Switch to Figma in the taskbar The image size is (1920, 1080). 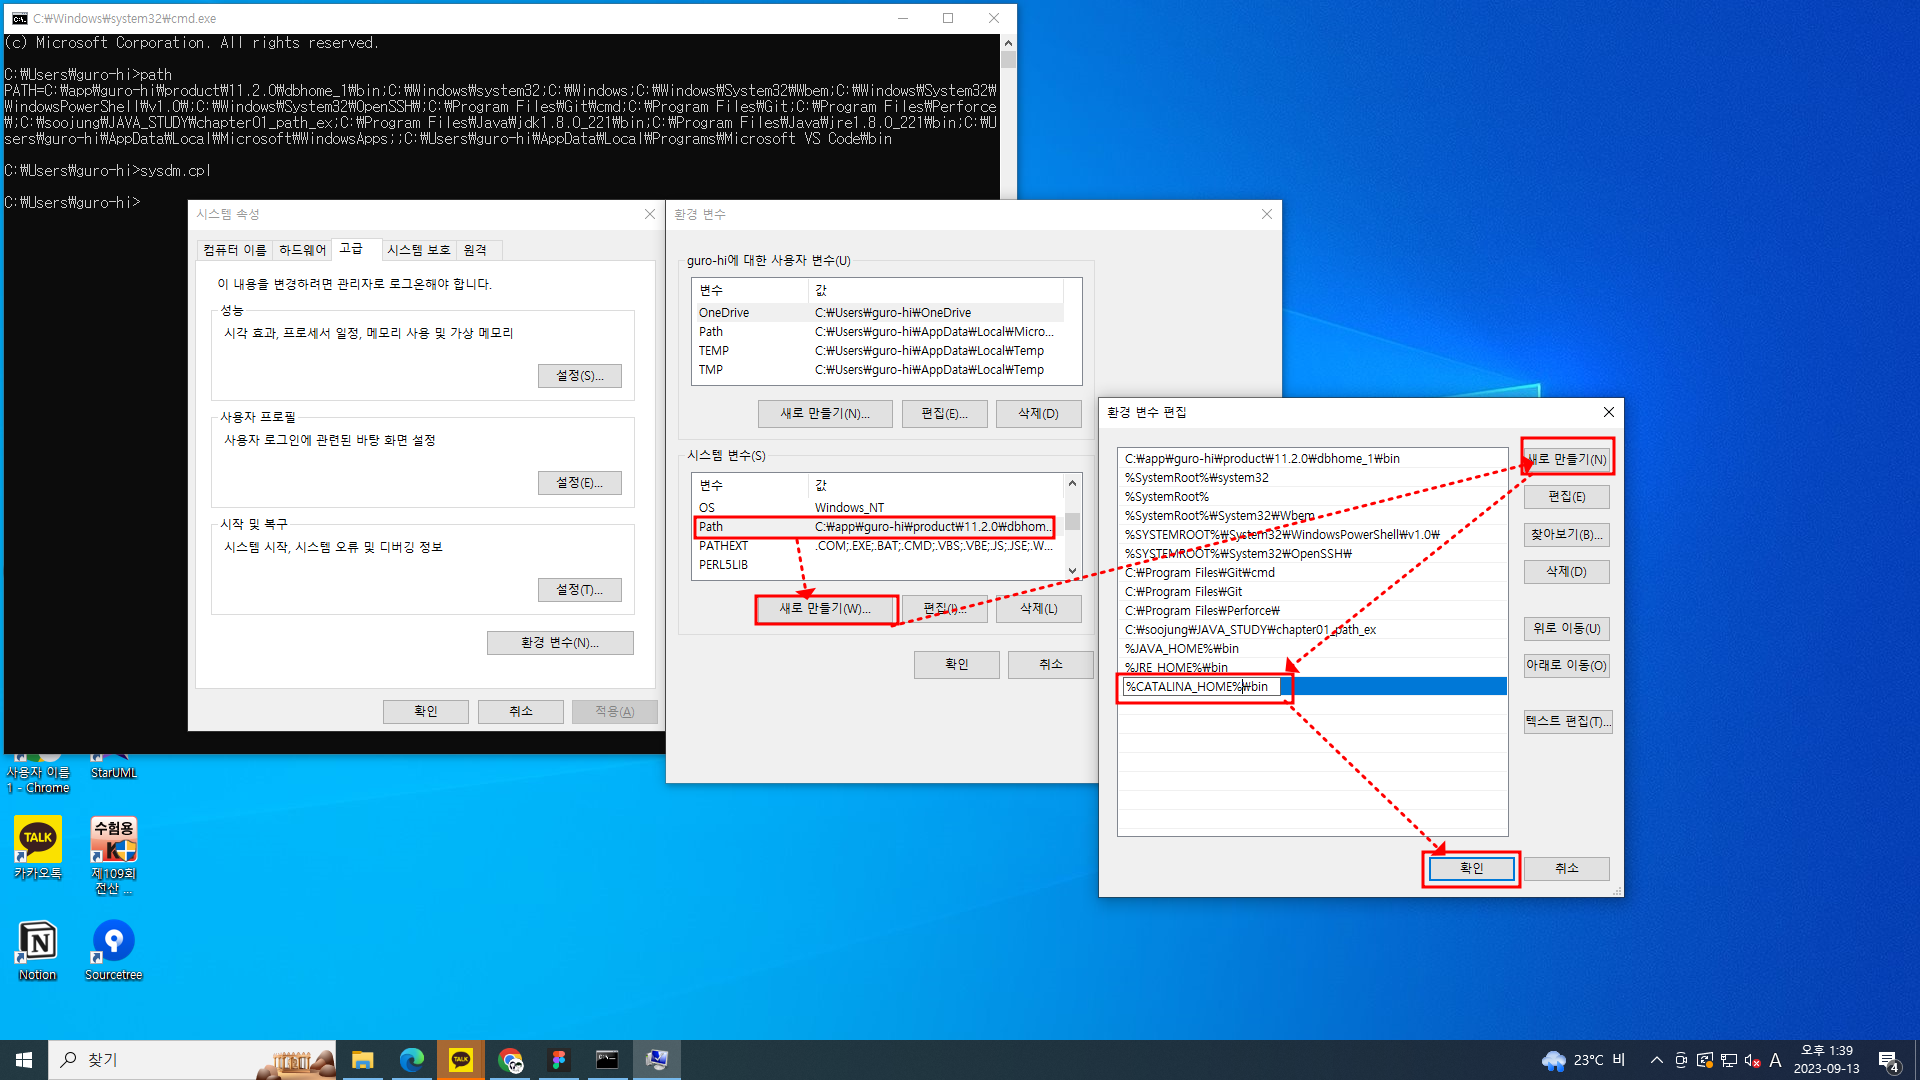[558, 1060]
